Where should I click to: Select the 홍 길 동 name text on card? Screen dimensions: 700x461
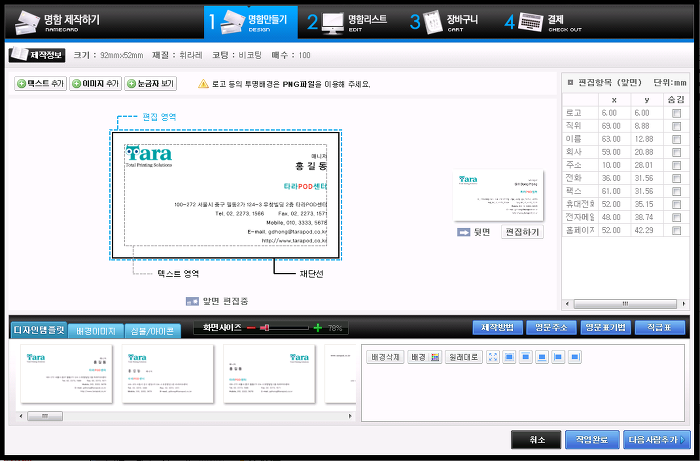tap(311, 166)
